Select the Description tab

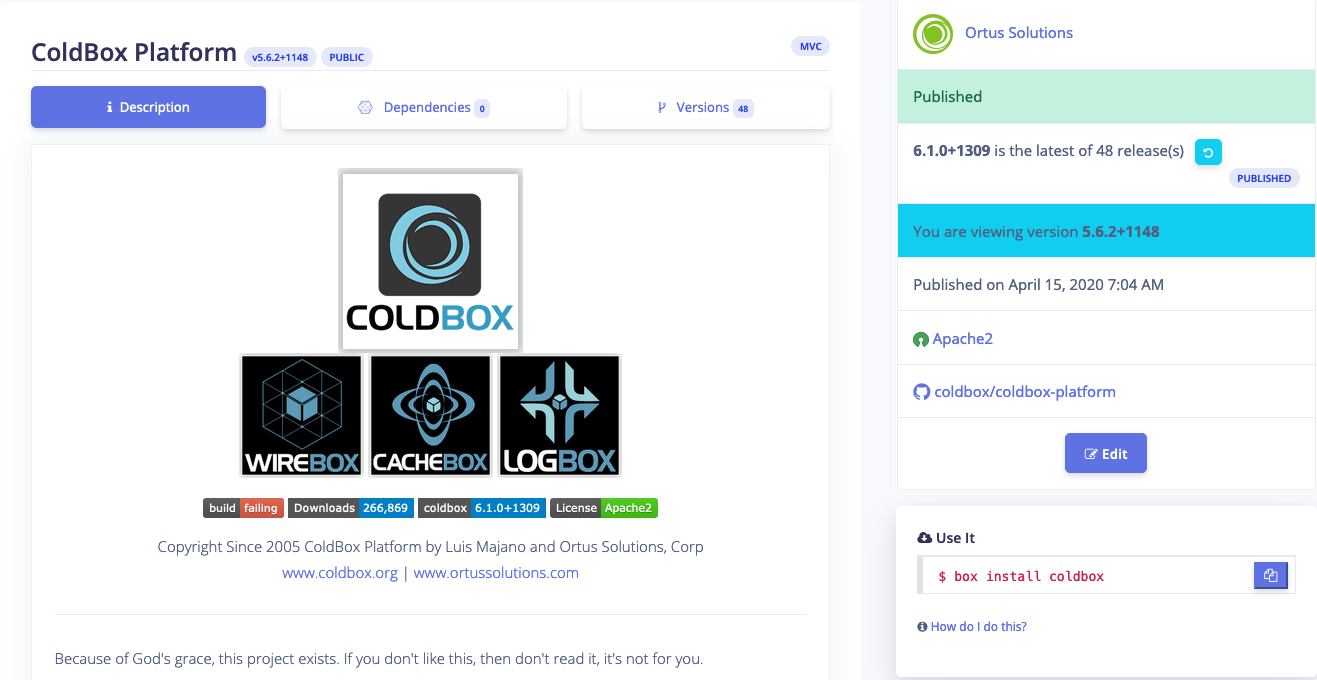(148, 108)
